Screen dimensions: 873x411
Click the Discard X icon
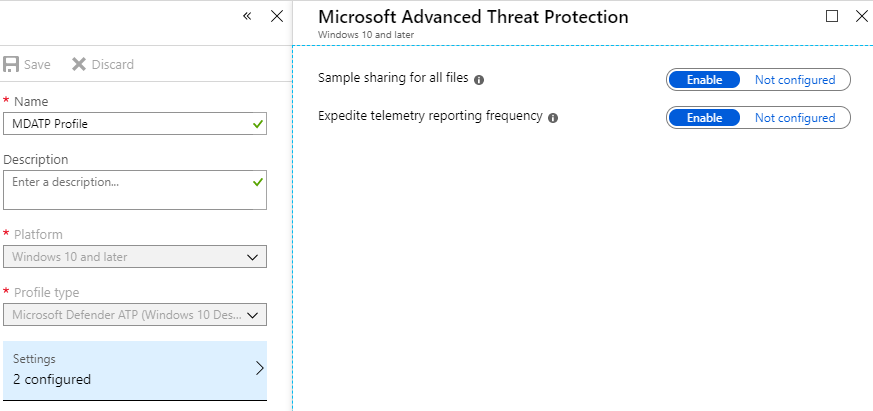(79, 64)
